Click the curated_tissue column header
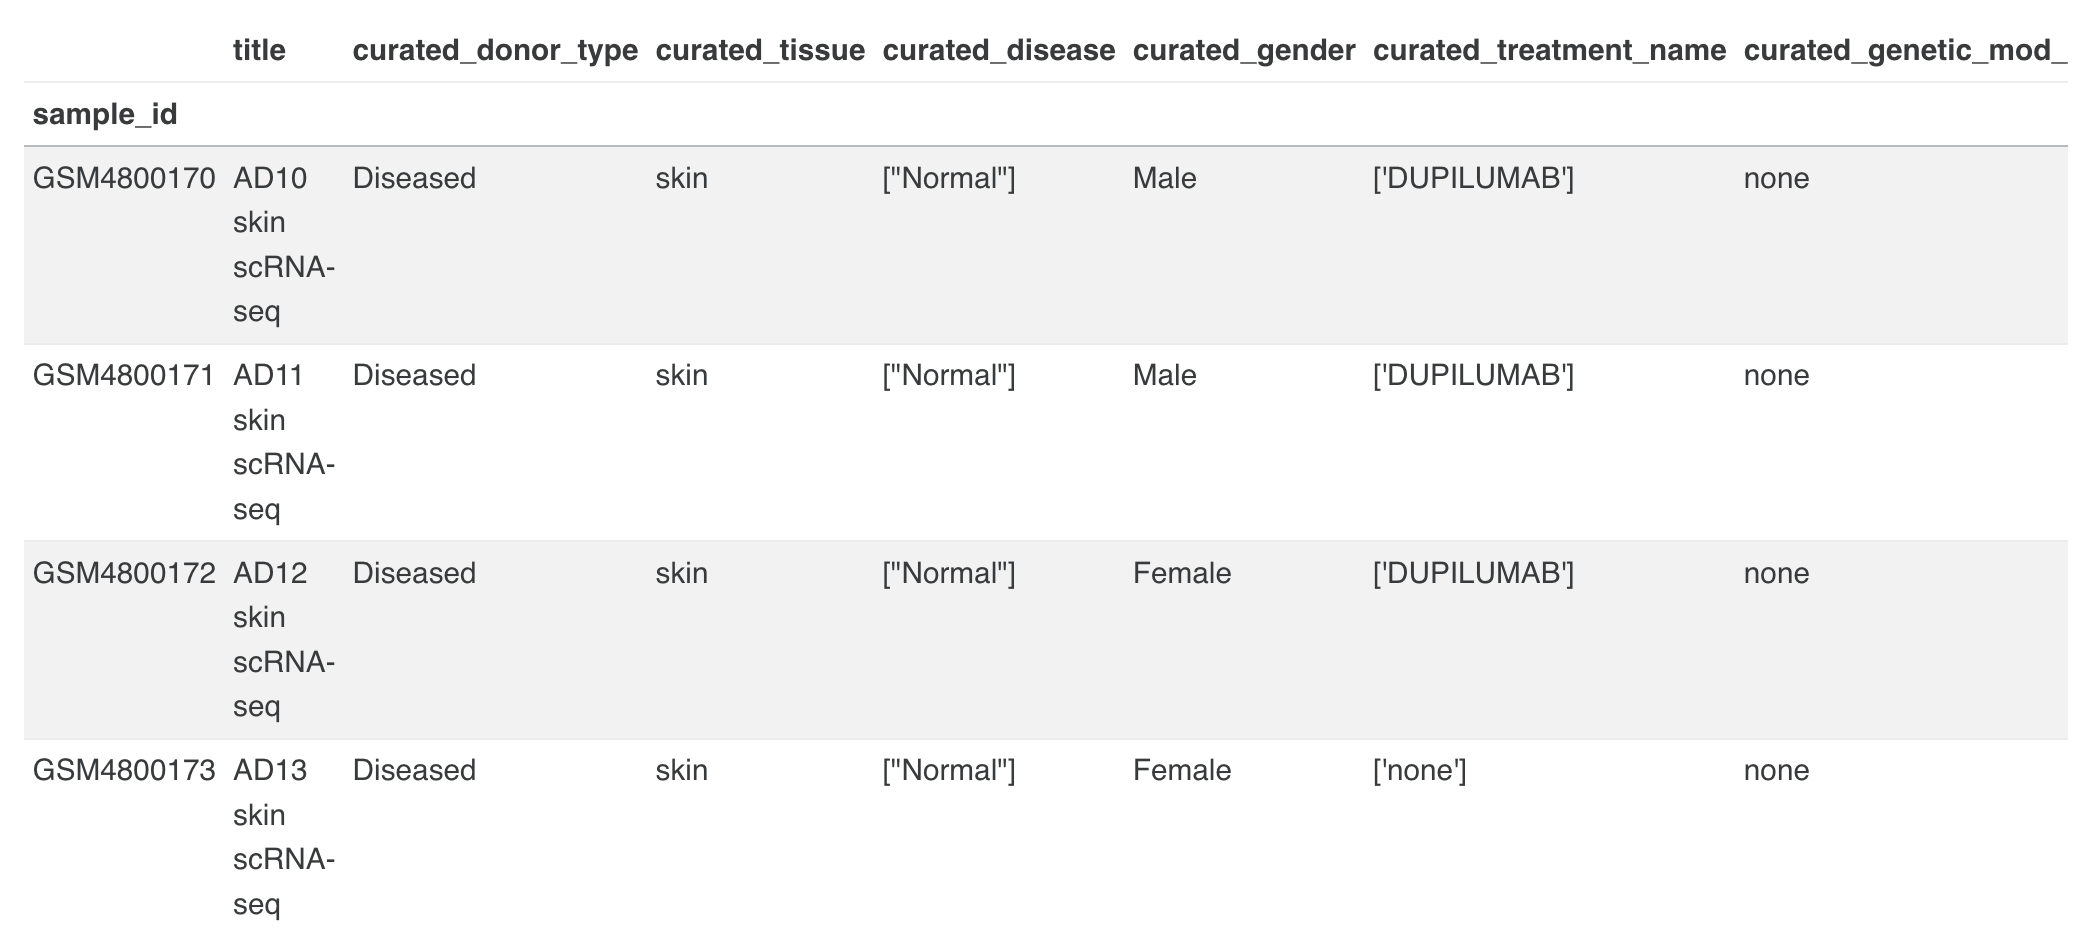The width and height of the screenshot is (2080, 932). pos(760,50)
